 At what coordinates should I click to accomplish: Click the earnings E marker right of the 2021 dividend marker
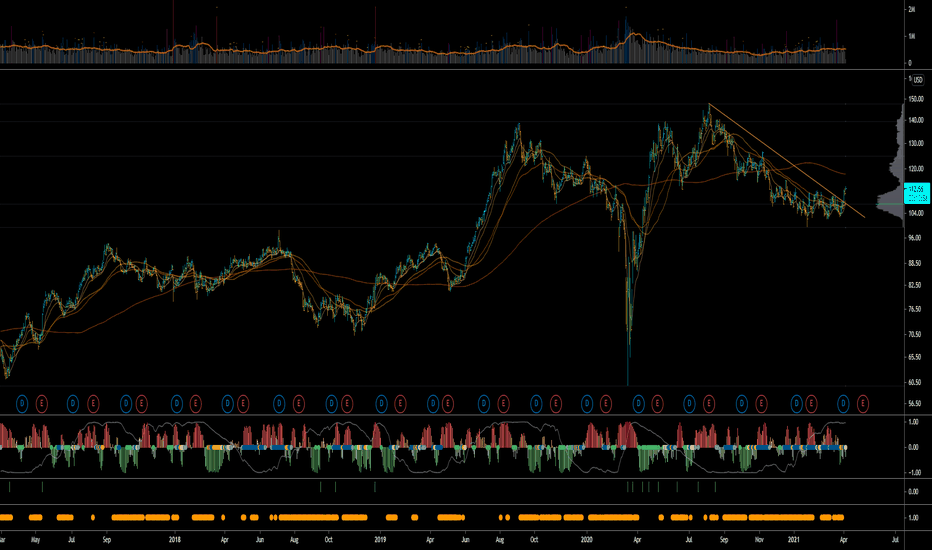pyautogui.click(x=811, y=404)
